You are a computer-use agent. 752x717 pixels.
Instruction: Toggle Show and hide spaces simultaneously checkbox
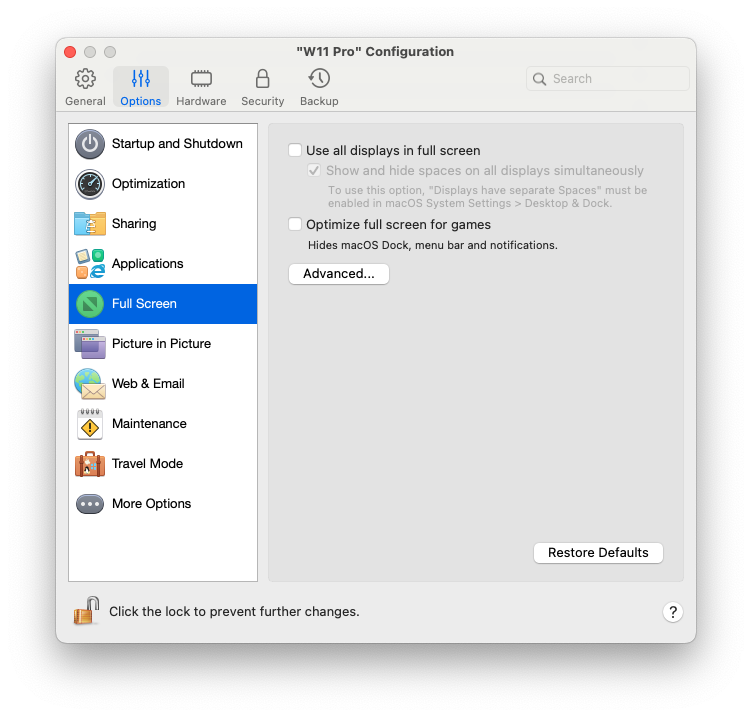click(315, 171)
